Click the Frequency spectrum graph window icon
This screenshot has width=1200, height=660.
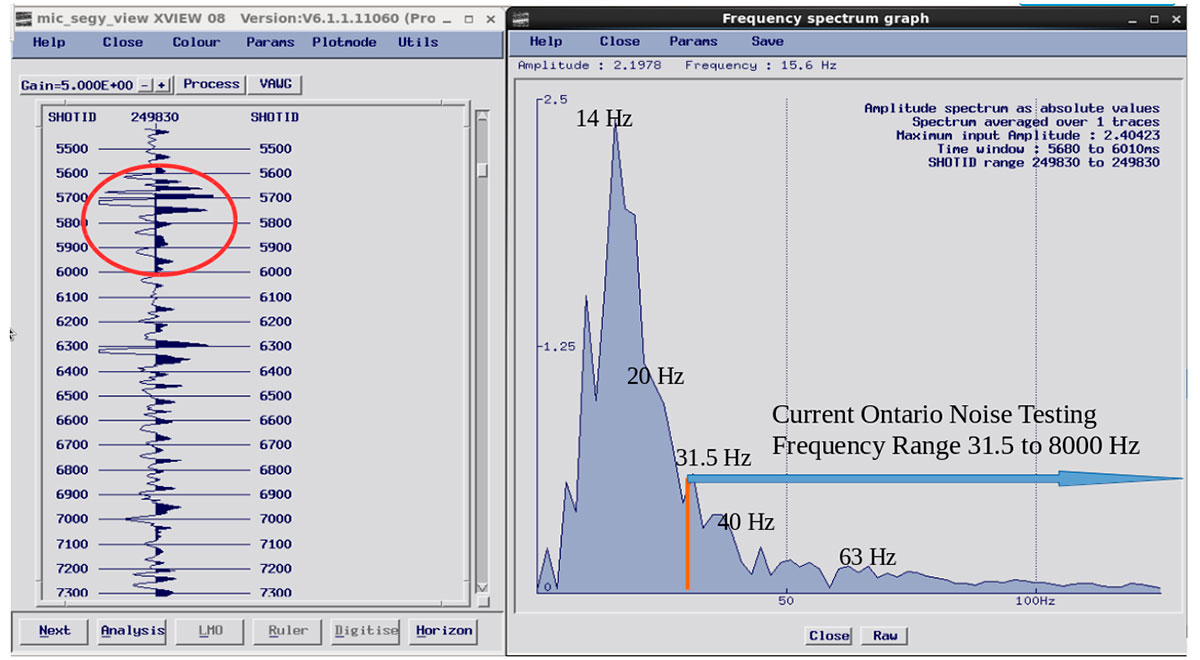coord(519,19)
